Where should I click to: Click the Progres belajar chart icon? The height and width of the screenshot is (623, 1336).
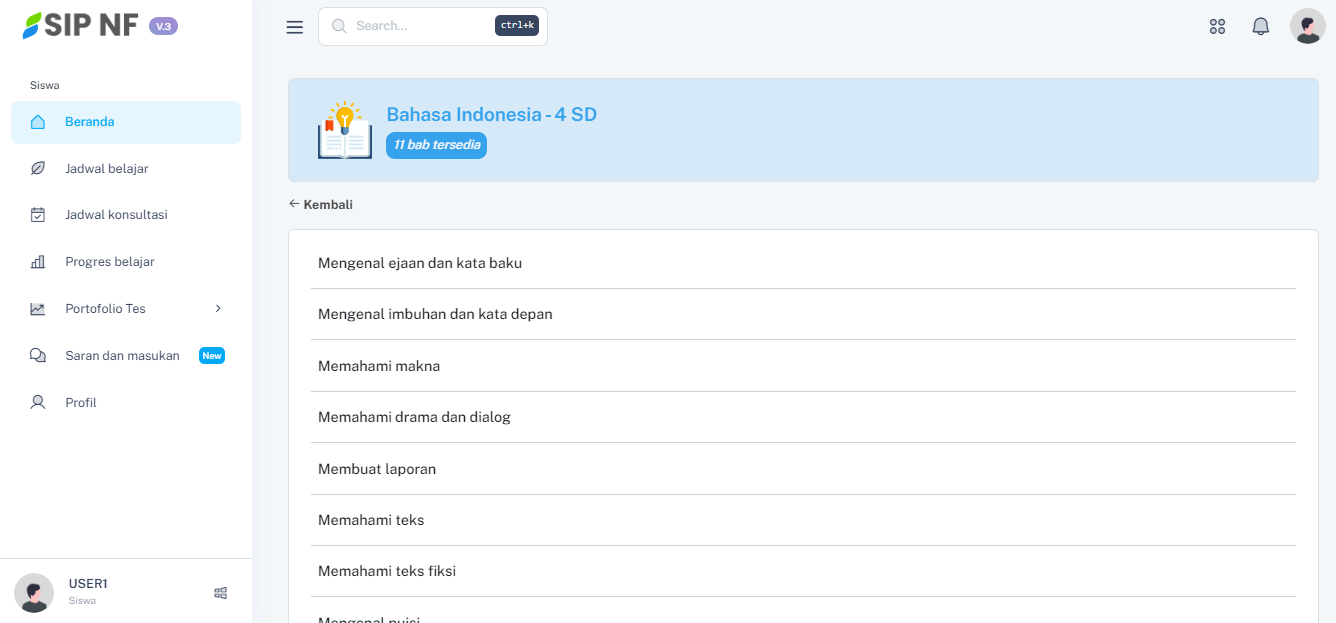pyautogui.click(x=38, y=262)
